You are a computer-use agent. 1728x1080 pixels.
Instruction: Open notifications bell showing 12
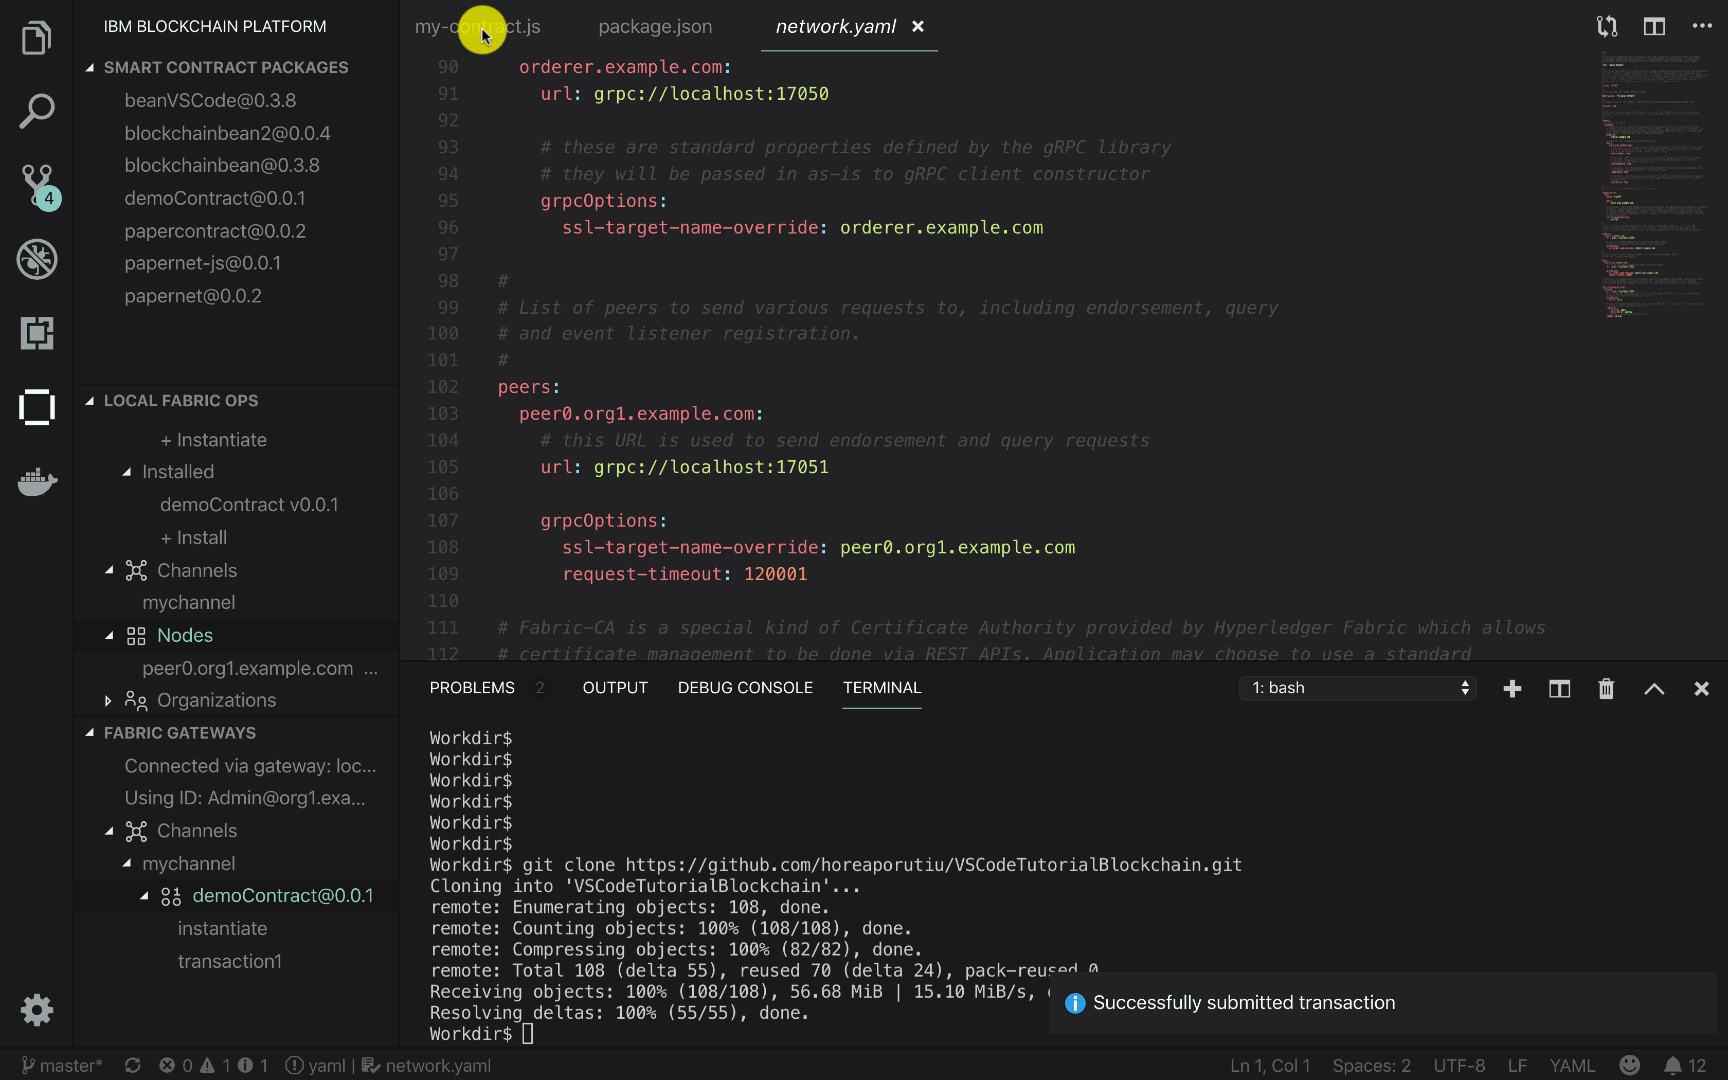tap(1685, 1066)
